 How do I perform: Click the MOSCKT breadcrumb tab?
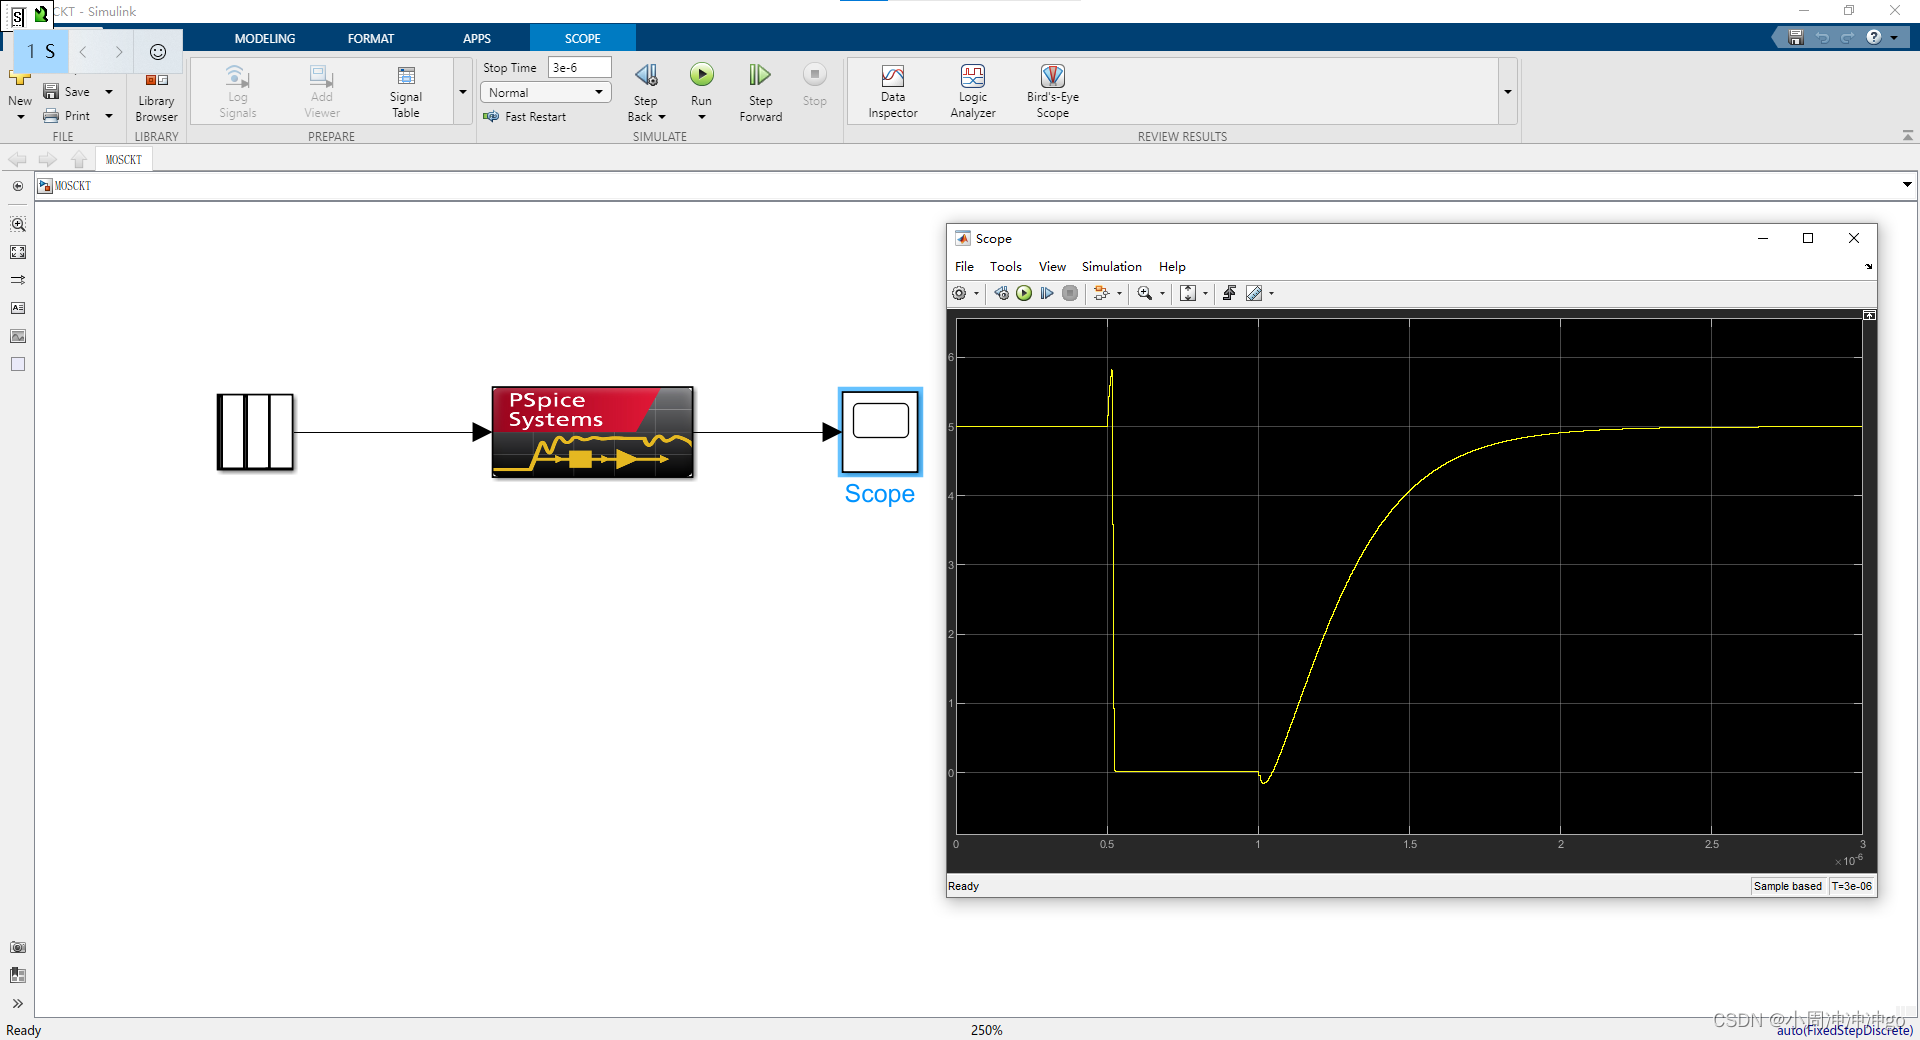tap(122, 159)
